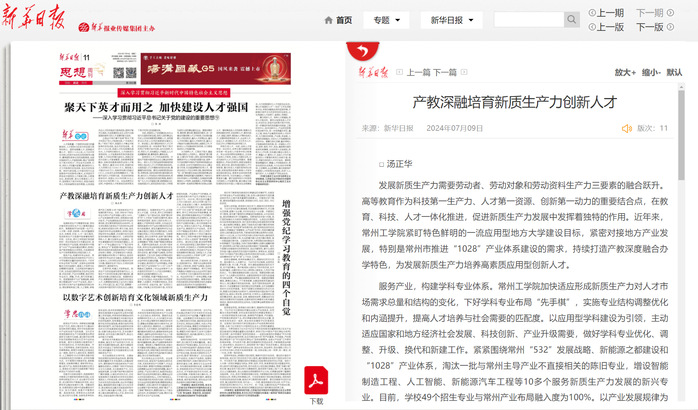
Task: Click the red PDF download icon
Action: 316,380
